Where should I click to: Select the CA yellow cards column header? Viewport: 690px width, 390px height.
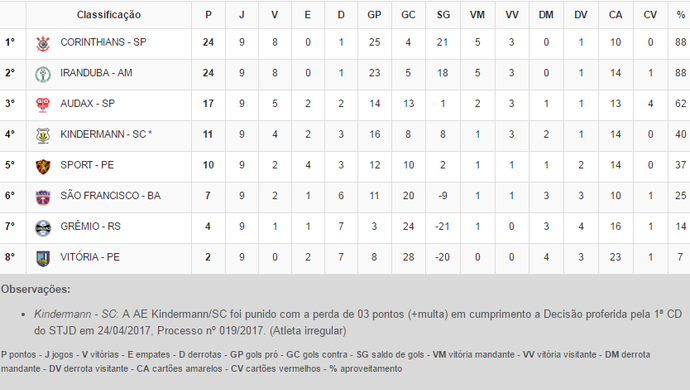pyautogui.click(x=615, y=15)
